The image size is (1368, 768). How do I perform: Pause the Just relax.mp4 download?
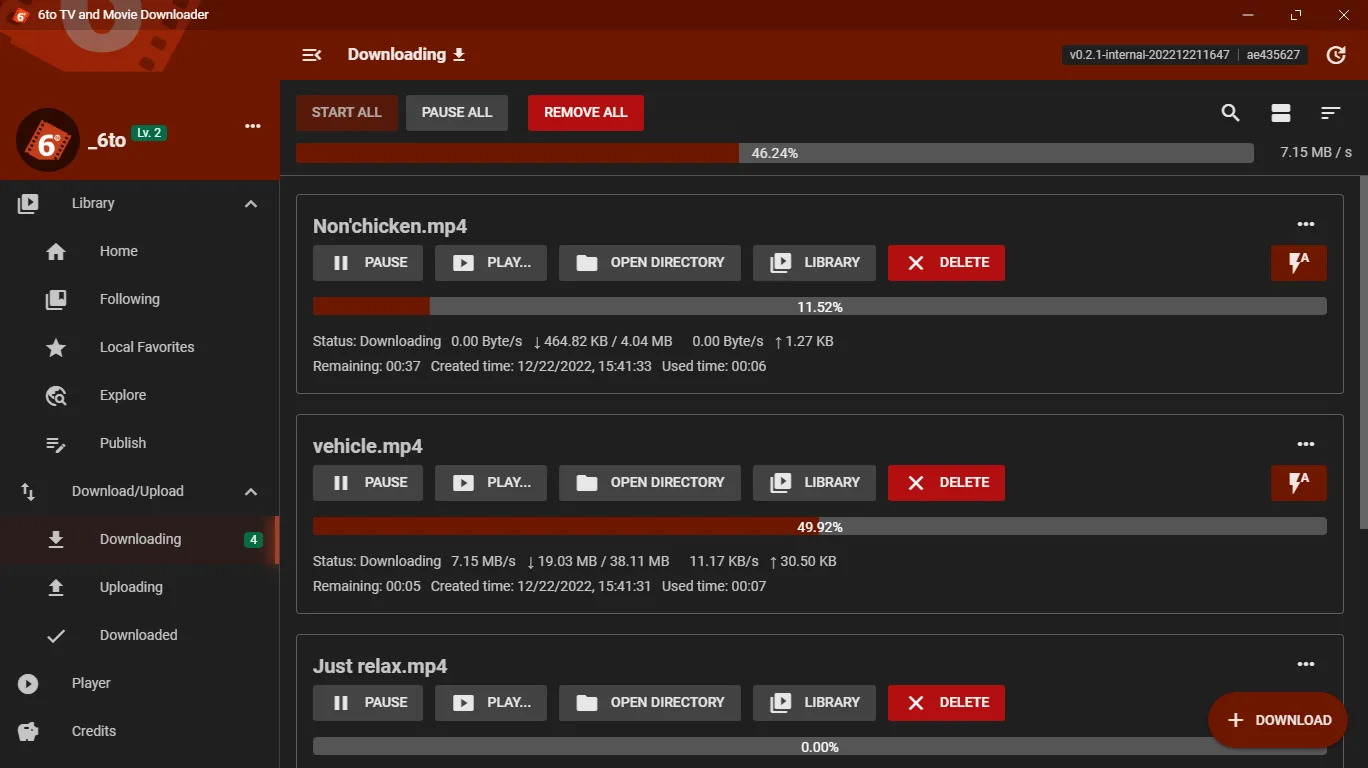pyautogui.click(x=368, y=703)
